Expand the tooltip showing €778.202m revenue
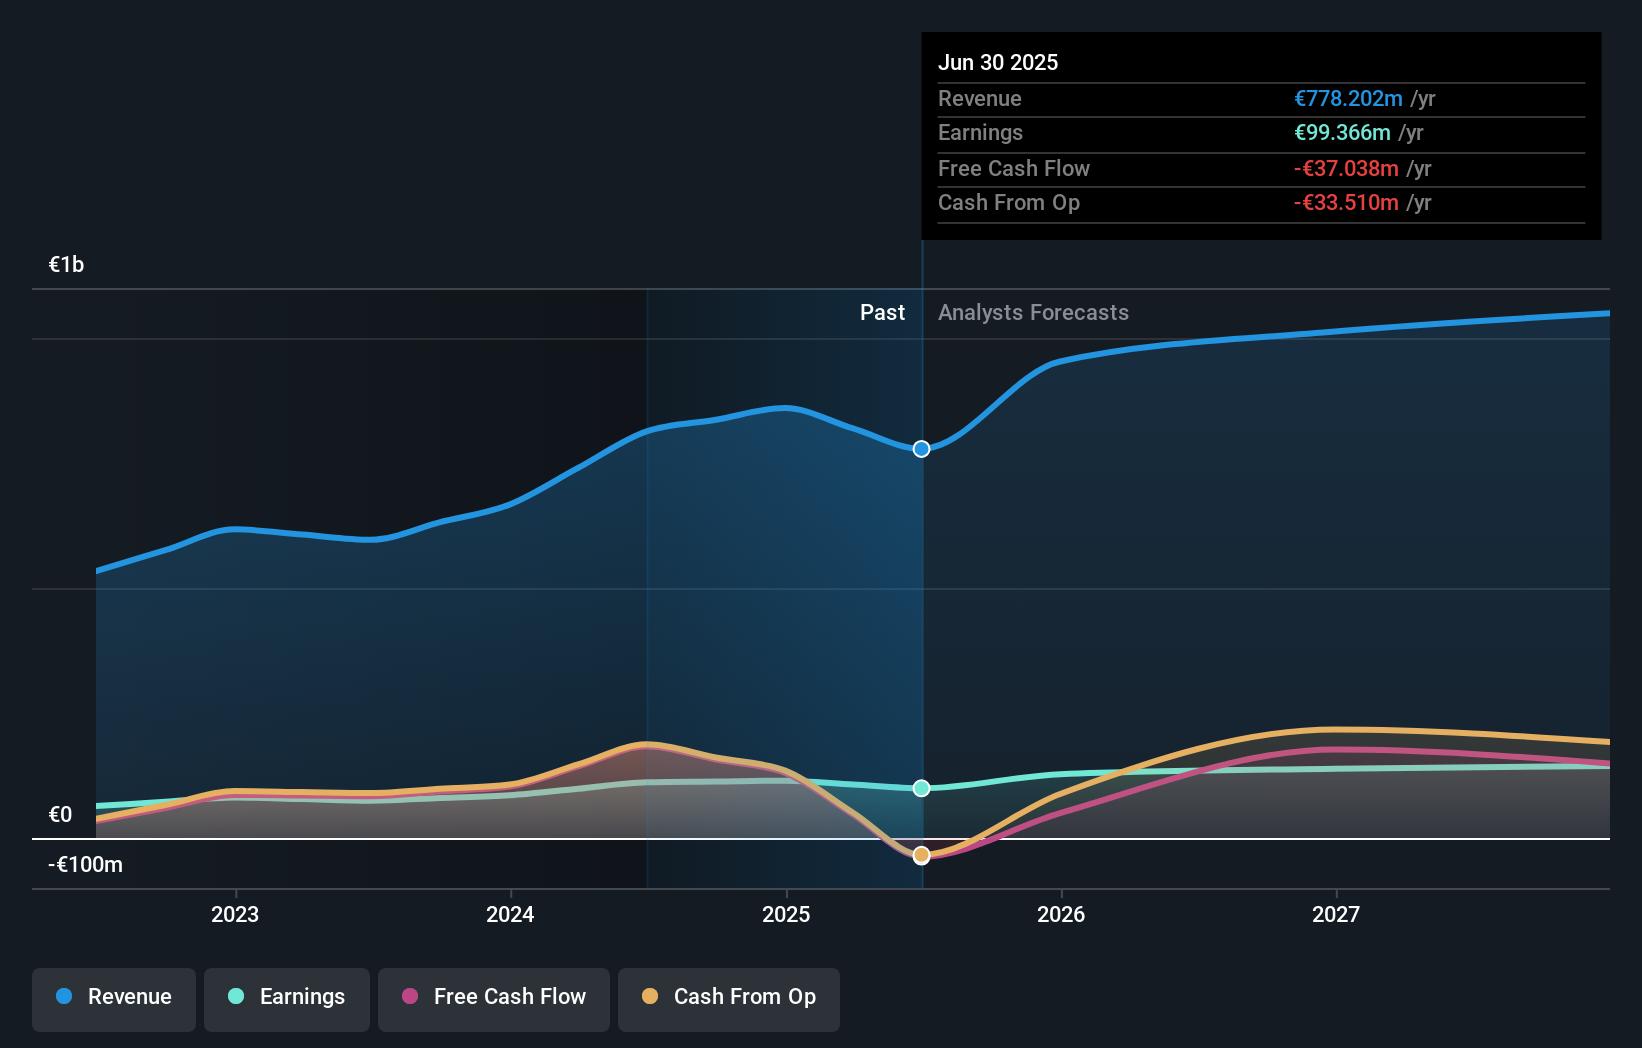This screenshot has width=1642, height=1048. pos(1347,99)
